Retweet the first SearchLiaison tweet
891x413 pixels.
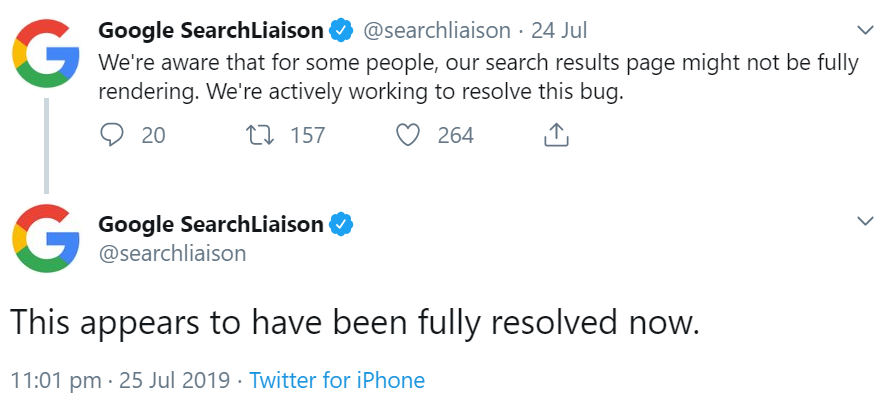[x=259, y=135]
